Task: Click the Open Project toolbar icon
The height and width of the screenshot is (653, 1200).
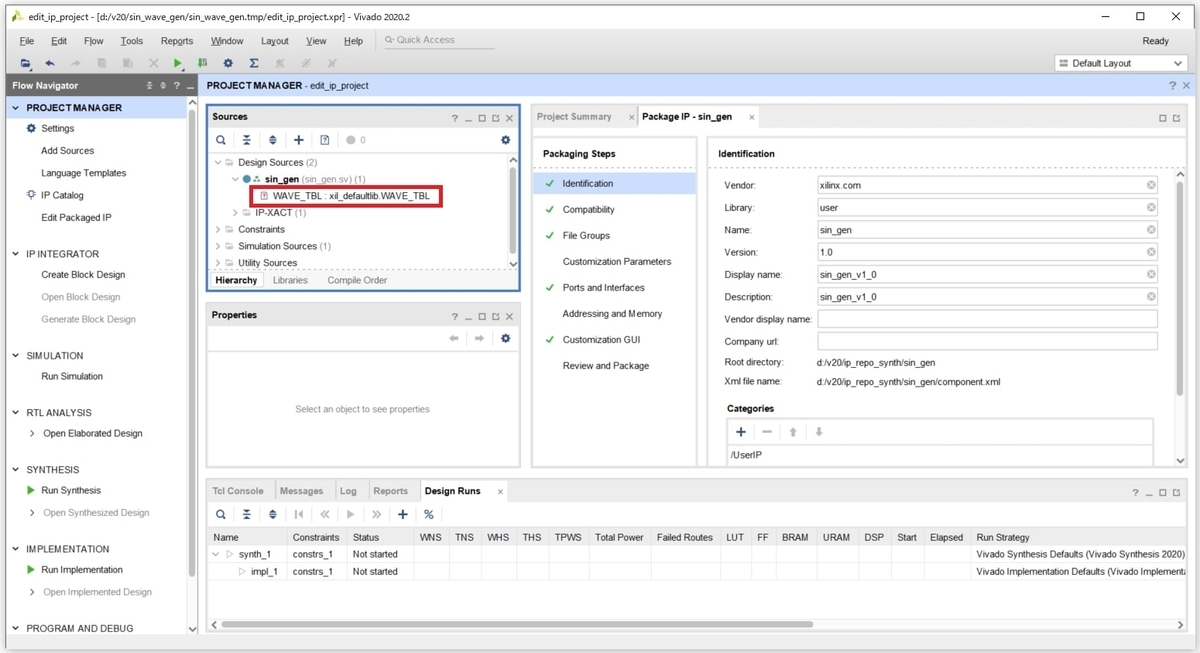Action: click(x=26, y=63)
